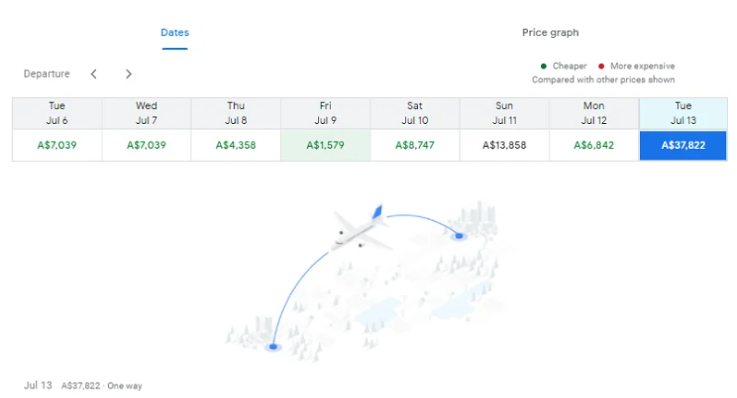Choose Wed Jul 7 price A$7,039
The width and height of the screenshot is (737, 398).
[x=146, y=145]
